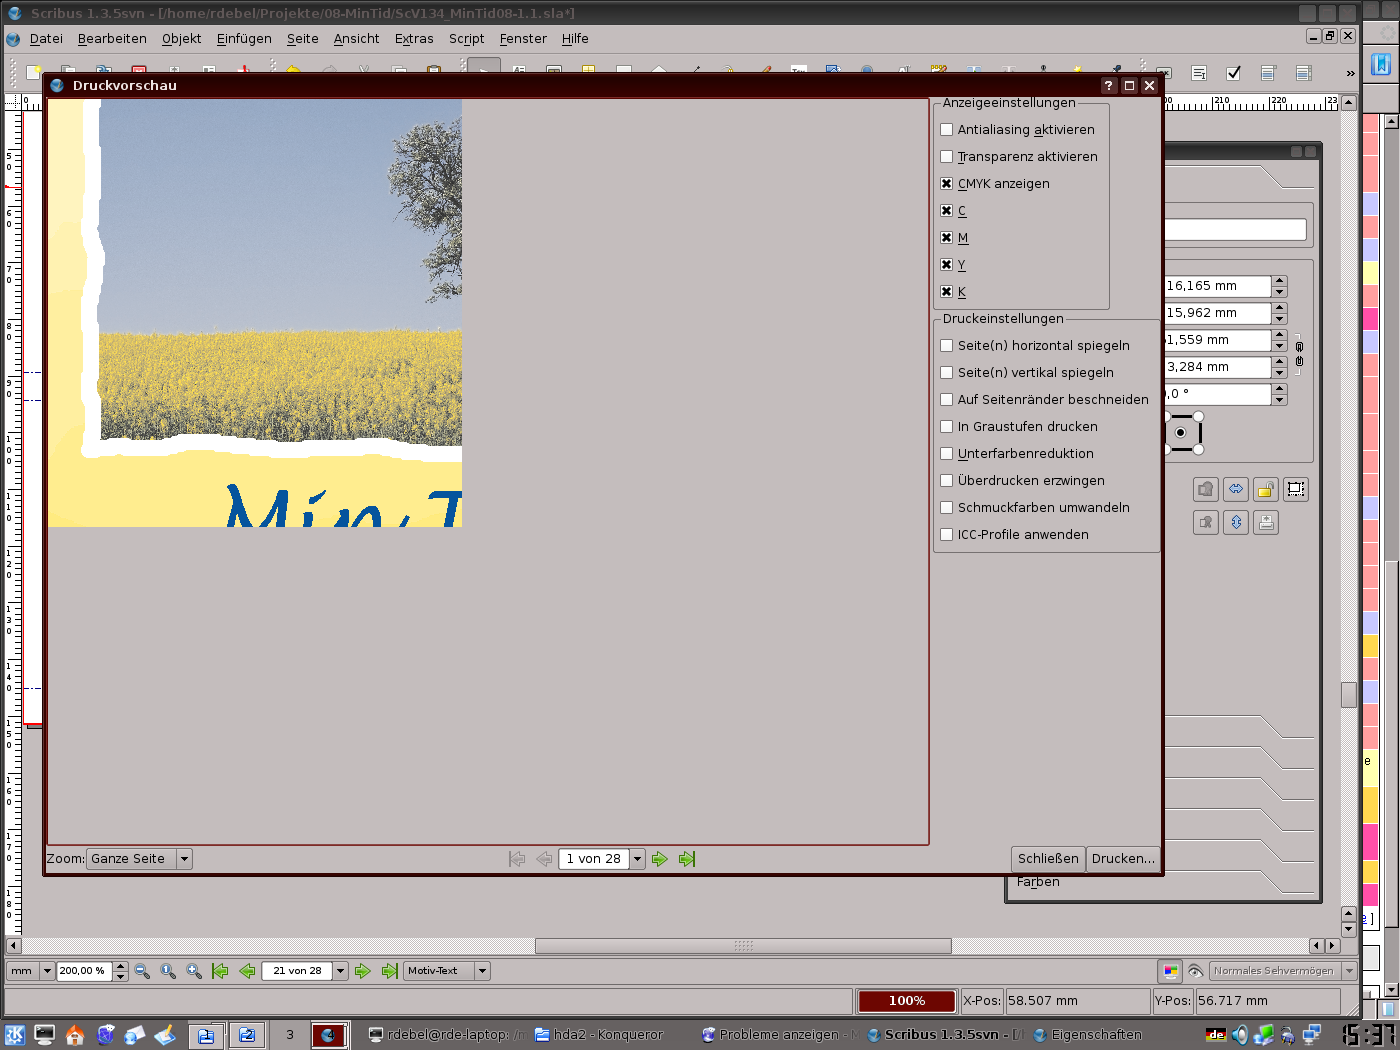Image resolution: width=1400 pixels, height=1050 pixels.
Task: Expand the Motiv-Text layer dropdown
Action: click(x=482, y=971)
